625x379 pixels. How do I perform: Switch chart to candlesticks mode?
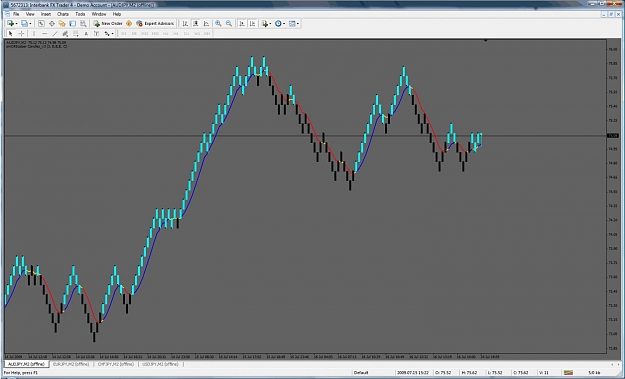click(x=195, y=24)
